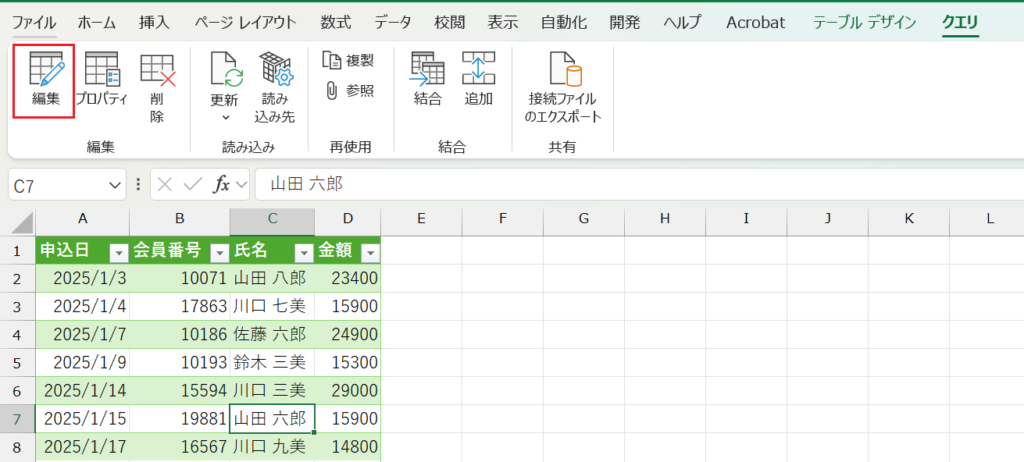Screen dimensions: 1024x462
Task: Click cell with amount 14800
Action: coord(347,446)
